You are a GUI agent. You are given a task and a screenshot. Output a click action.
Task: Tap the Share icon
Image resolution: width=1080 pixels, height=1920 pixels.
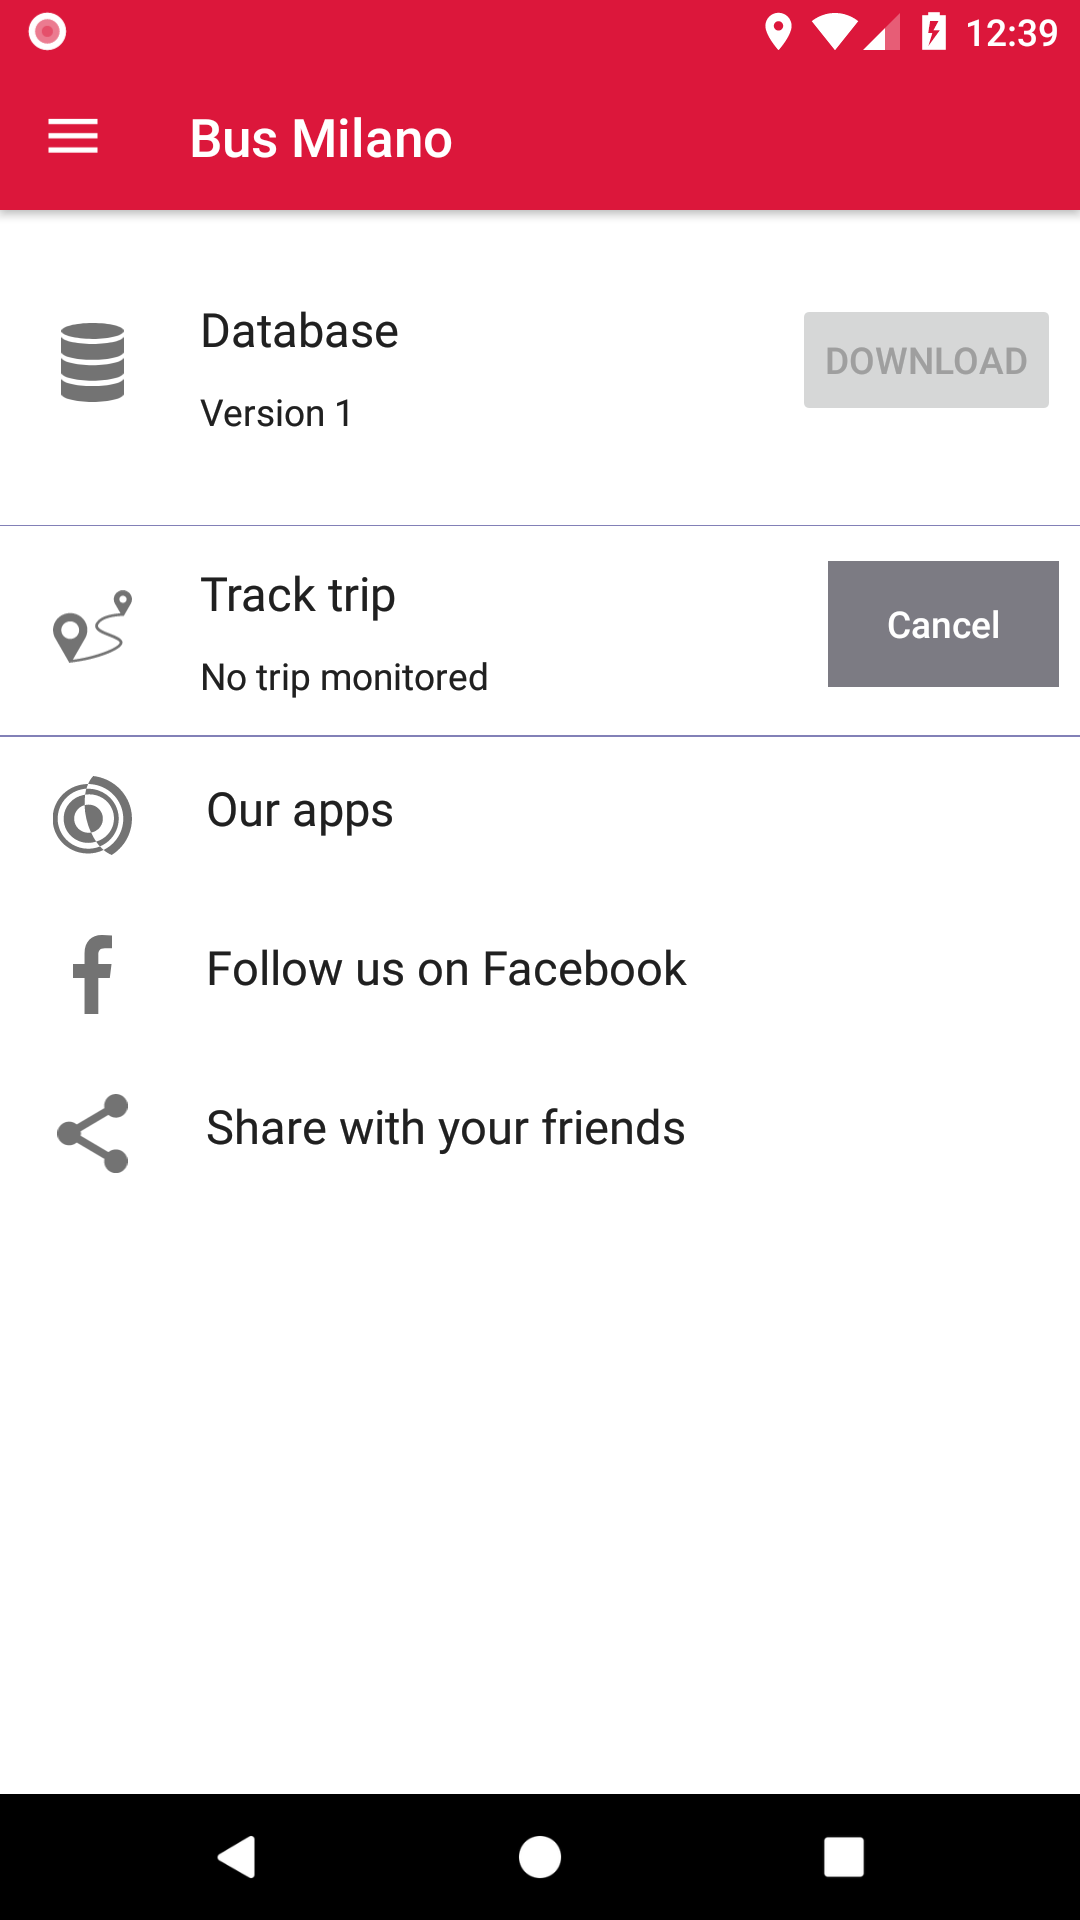[x=92, y=1133]
